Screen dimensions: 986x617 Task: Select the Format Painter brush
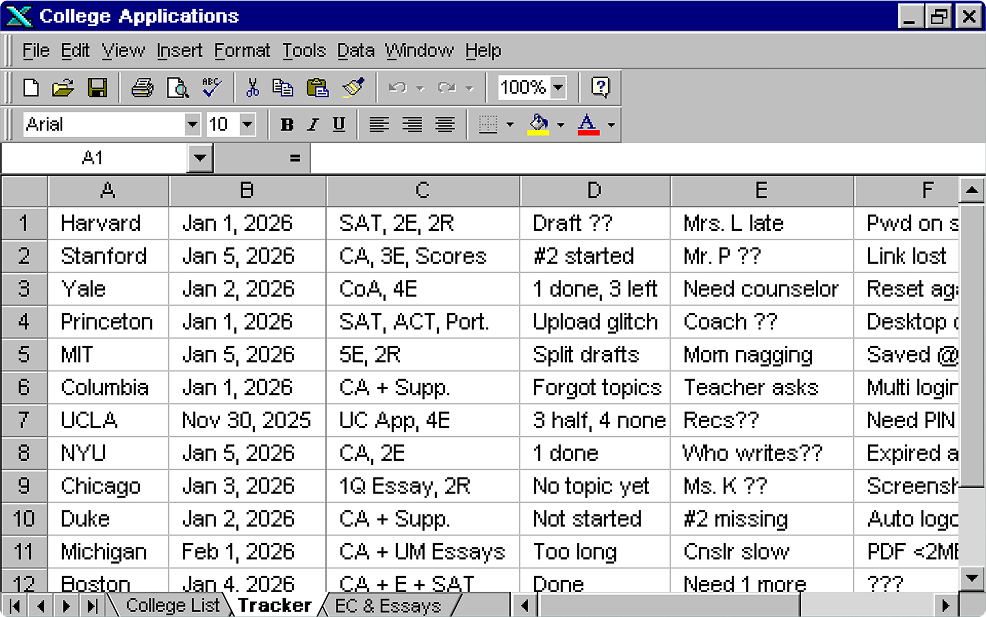coord(352,88)
